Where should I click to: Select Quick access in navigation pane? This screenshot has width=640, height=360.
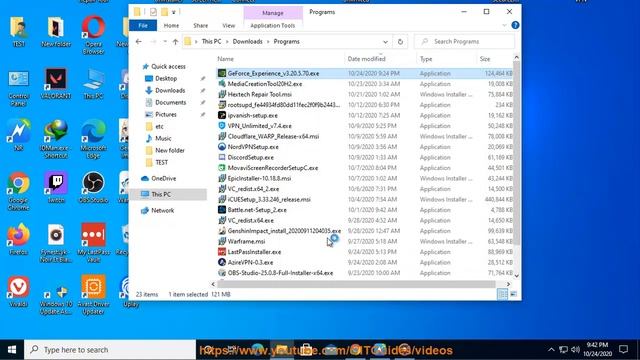pyautogui.click(x=168, y=66)
